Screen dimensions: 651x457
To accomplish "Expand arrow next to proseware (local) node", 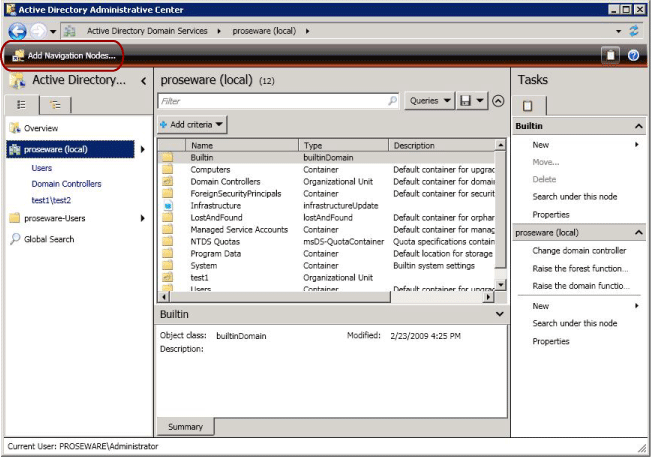I will click(x=143, y=149).
